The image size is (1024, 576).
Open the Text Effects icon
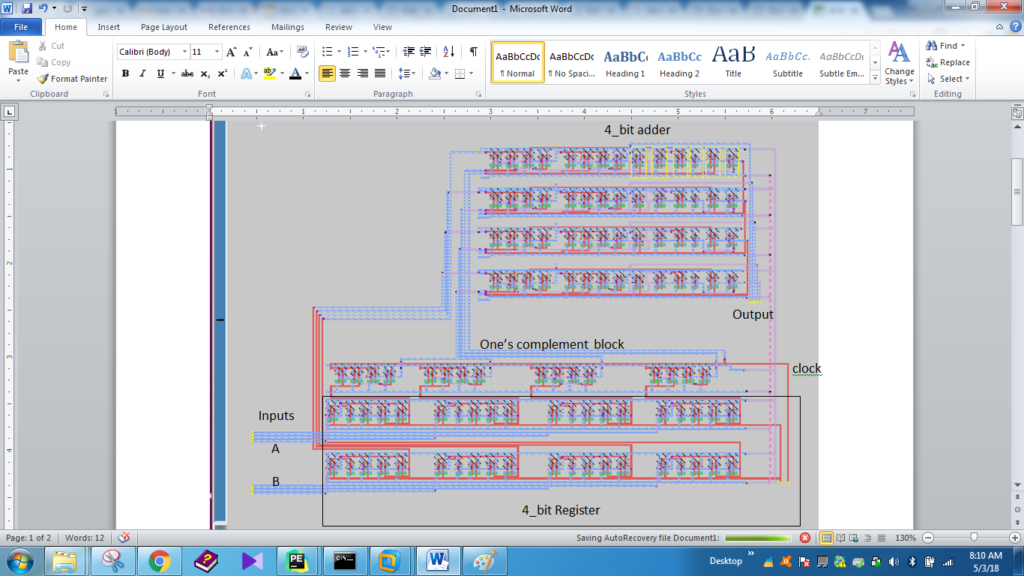tap(248, 74)
